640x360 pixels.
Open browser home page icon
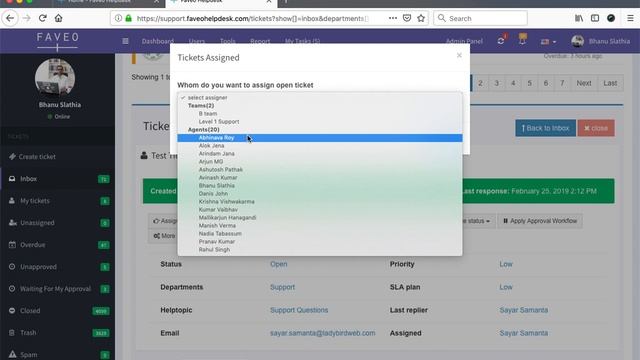(58, 18)
